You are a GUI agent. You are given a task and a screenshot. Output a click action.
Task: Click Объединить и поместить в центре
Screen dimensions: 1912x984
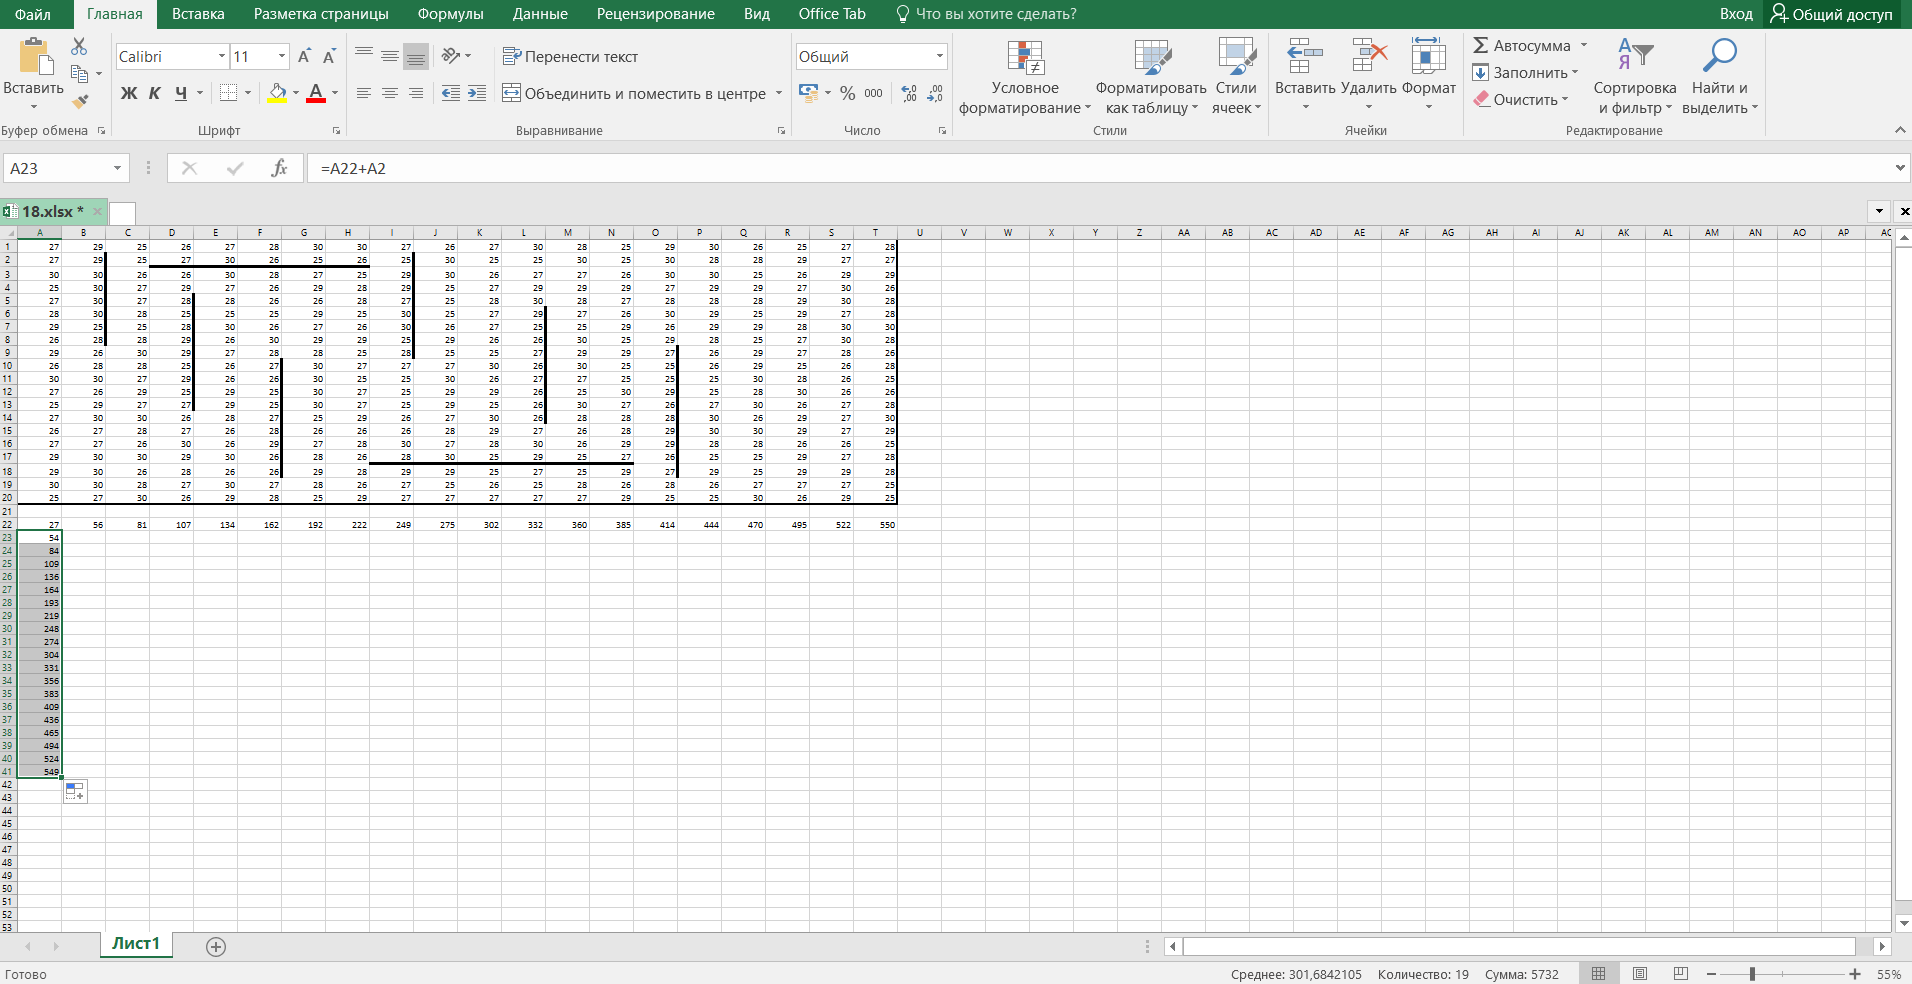coord(634,93)
